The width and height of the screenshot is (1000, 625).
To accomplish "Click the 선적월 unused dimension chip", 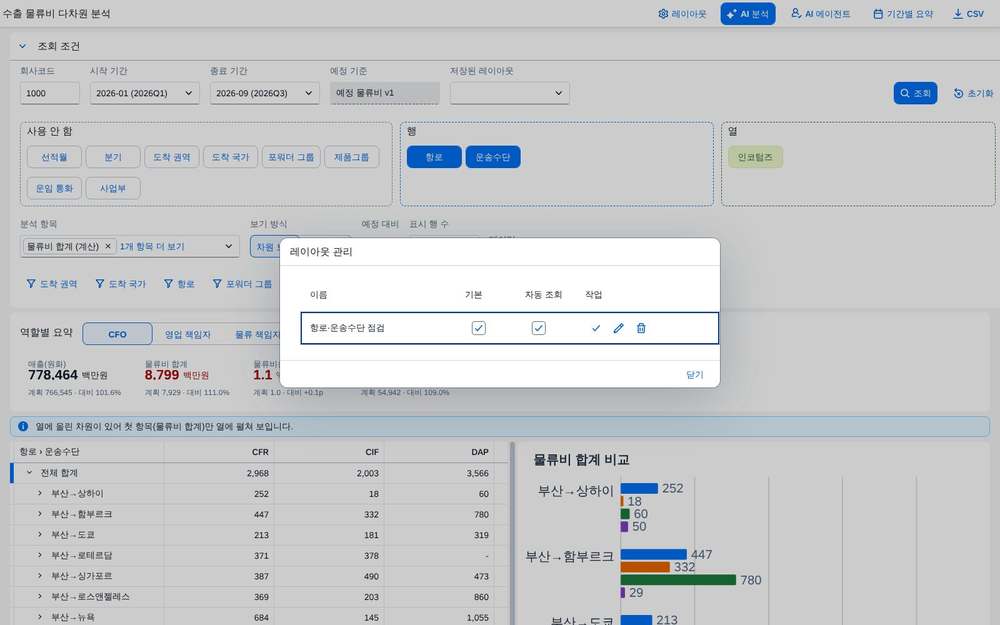I will click(54, 157).
